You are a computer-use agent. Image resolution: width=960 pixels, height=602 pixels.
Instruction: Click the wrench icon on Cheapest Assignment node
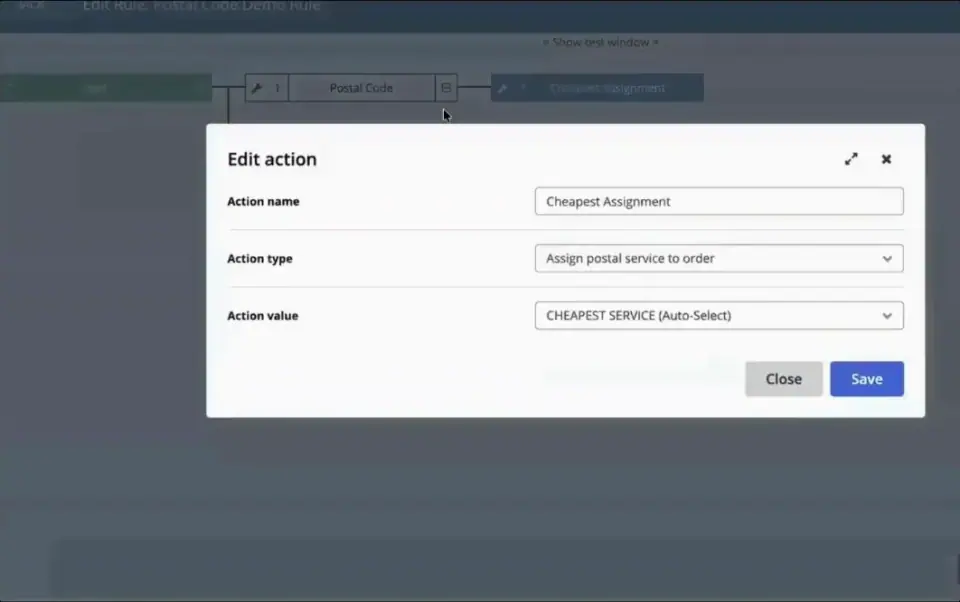click(503, 88)
